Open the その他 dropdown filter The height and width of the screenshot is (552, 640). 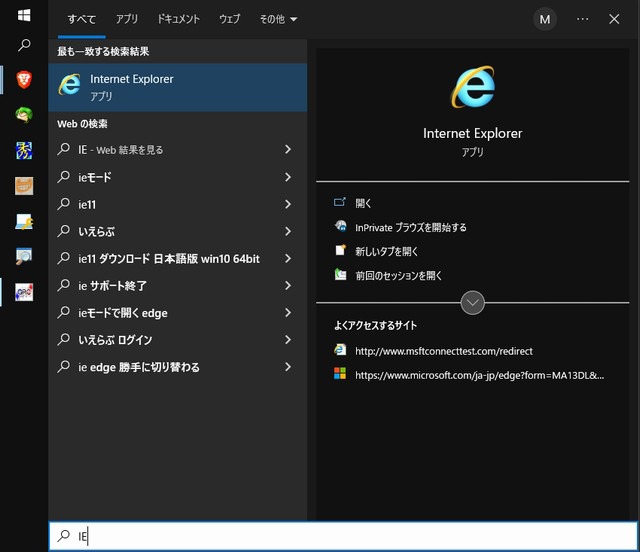(278, 19)
